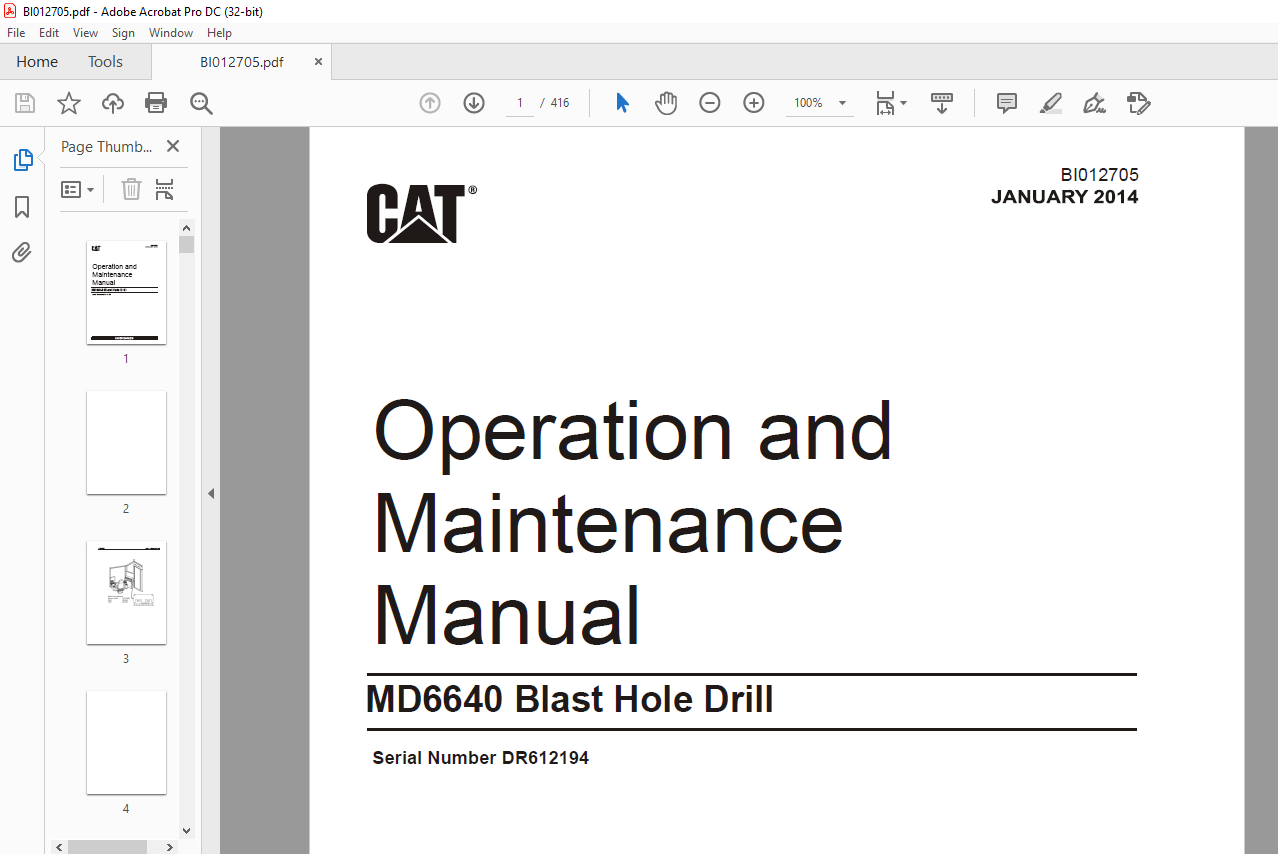Click the thumbnail panel scroll down arrow
This screenshot has width=1278, height=854.
[x=186, y=830]
